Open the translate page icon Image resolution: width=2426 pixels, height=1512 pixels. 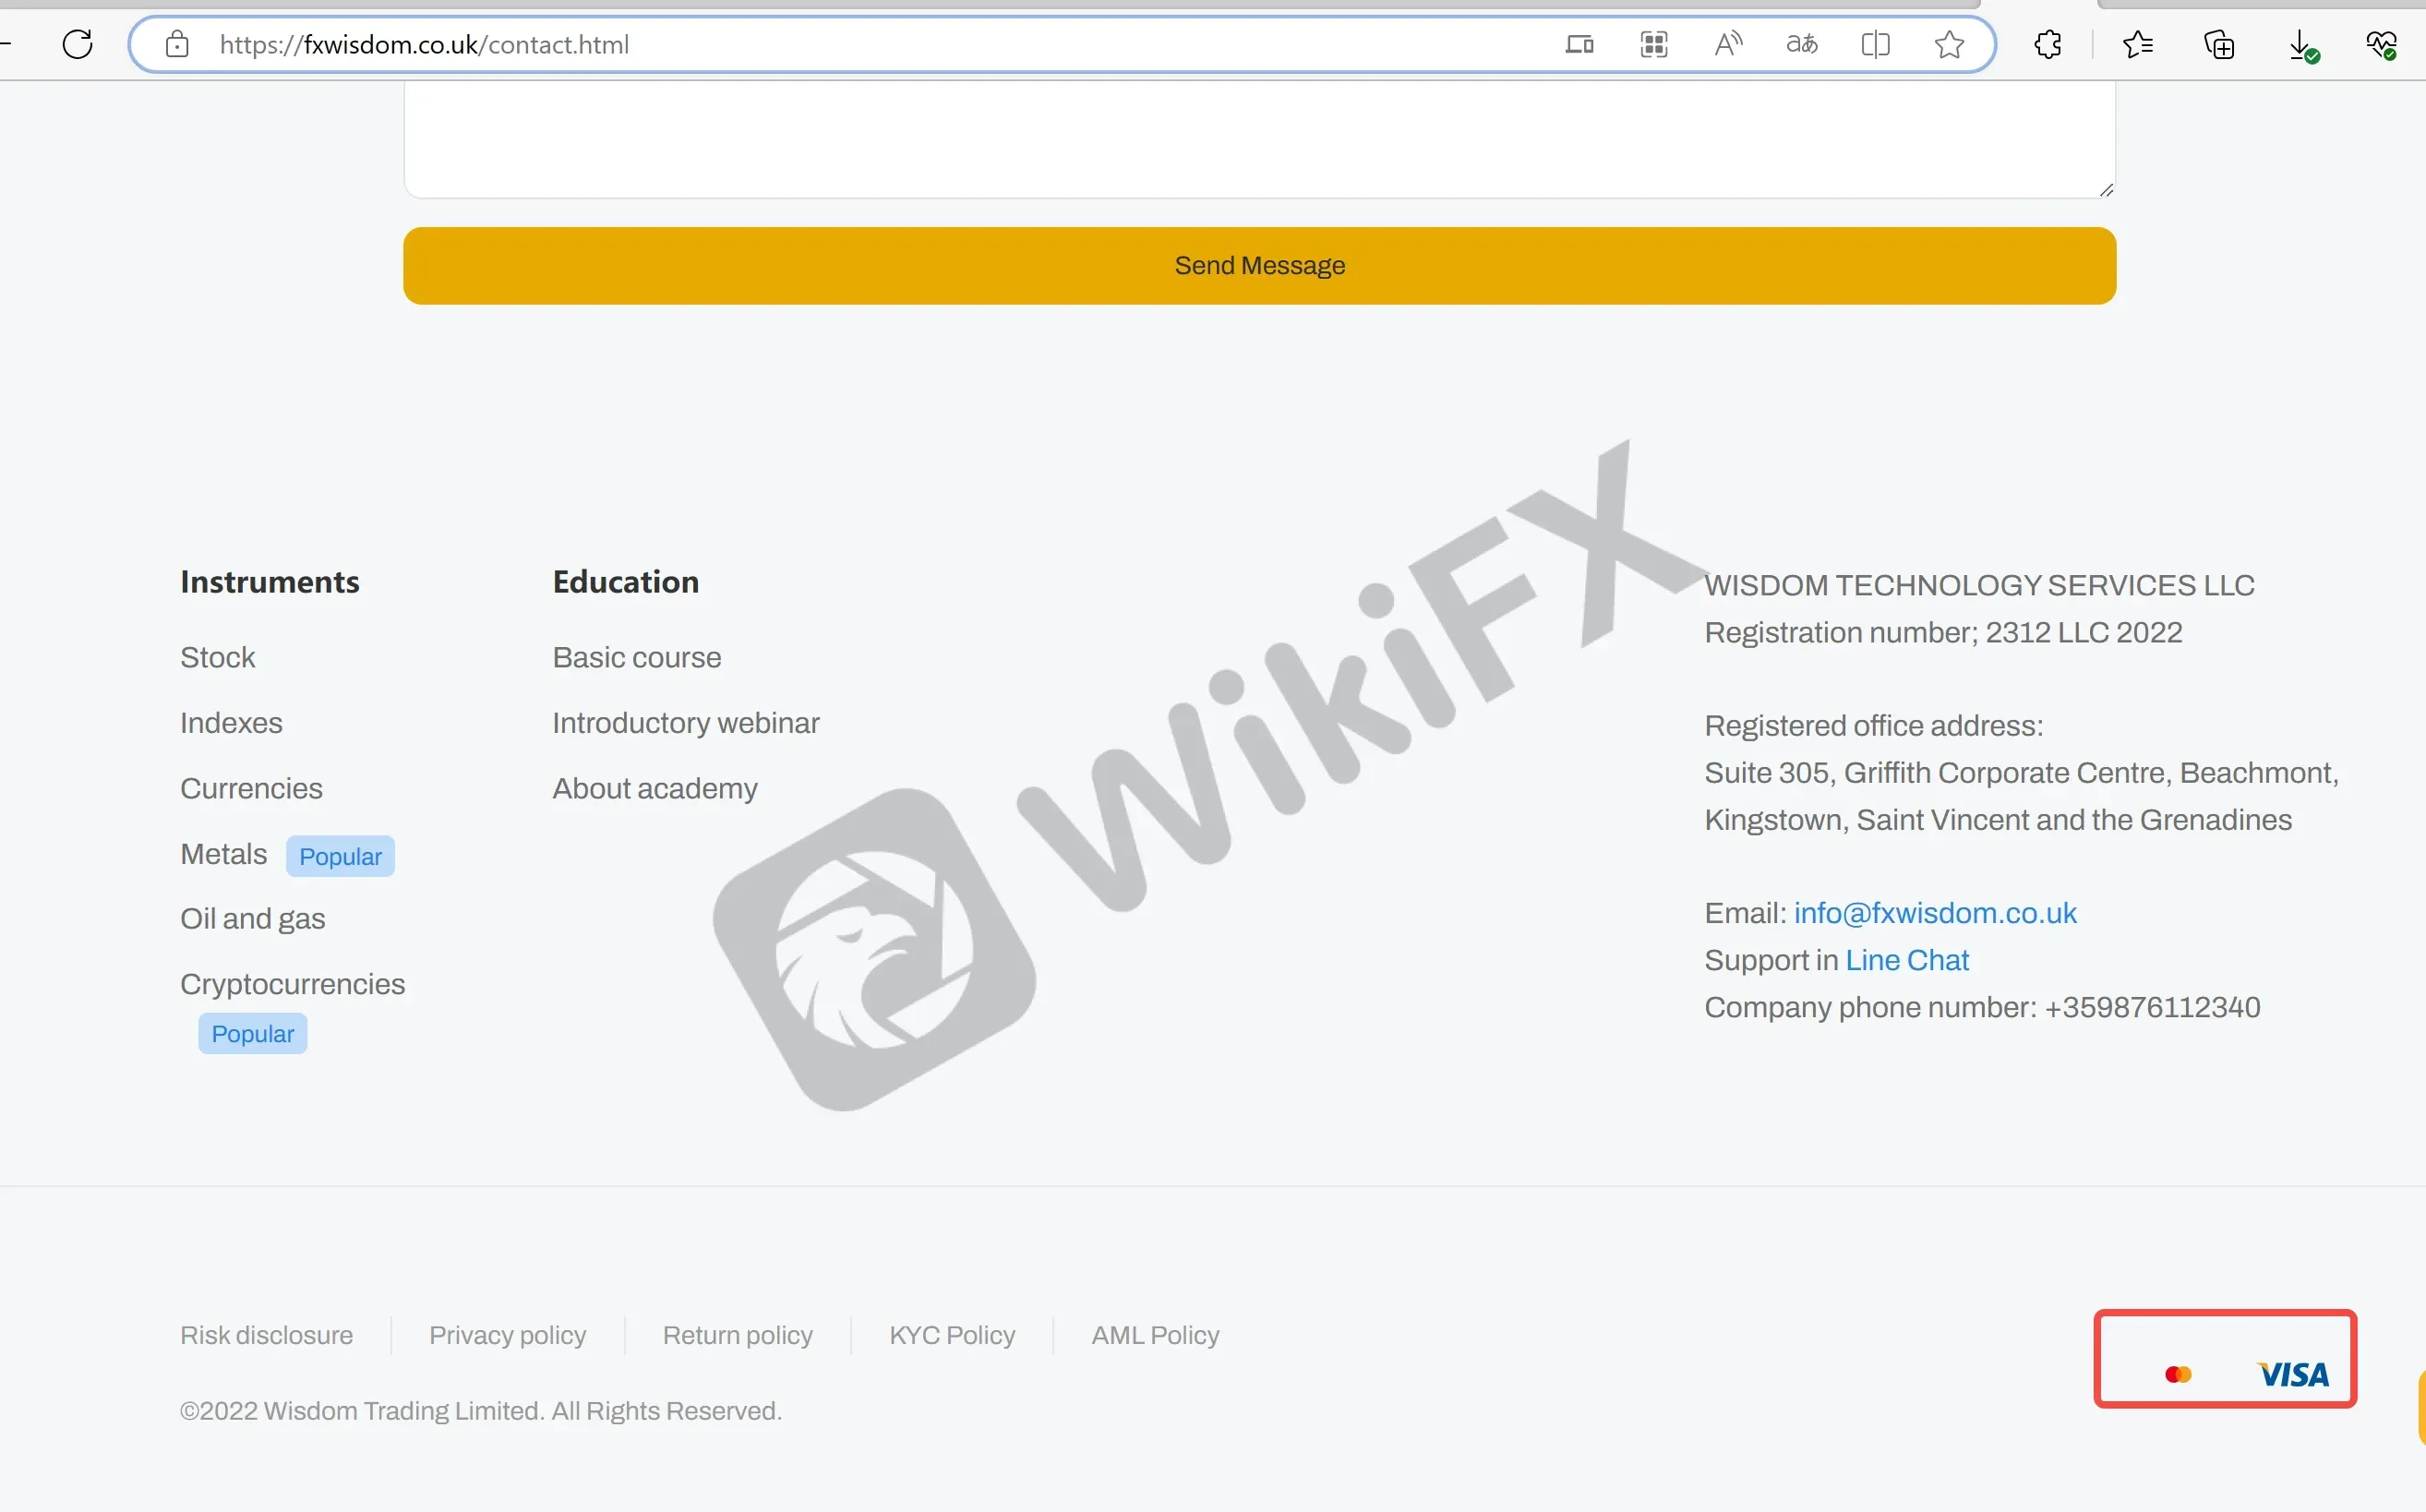click(1802, 44)
